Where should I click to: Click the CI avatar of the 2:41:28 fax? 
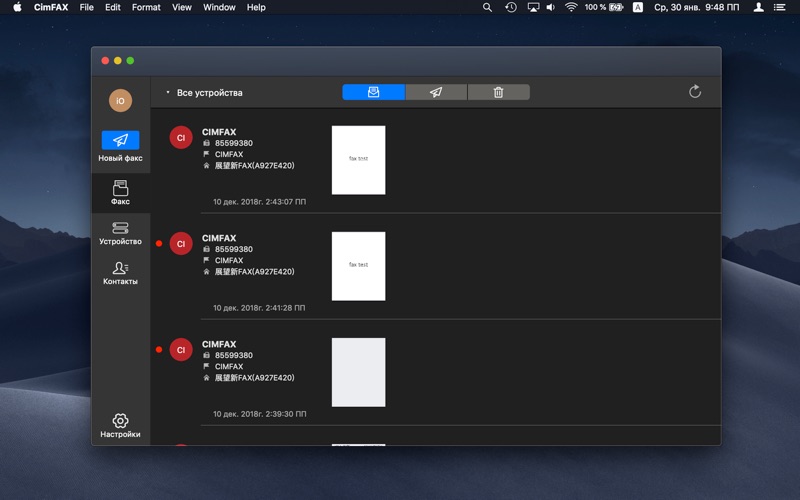(x=181, y=244)
